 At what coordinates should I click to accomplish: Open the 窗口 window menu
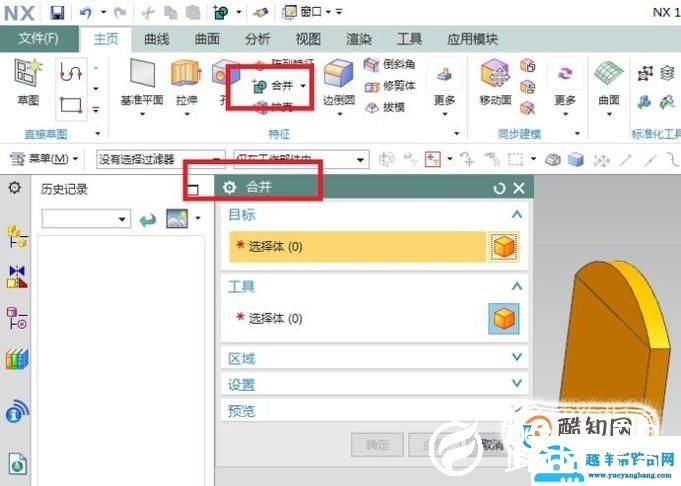307,12
